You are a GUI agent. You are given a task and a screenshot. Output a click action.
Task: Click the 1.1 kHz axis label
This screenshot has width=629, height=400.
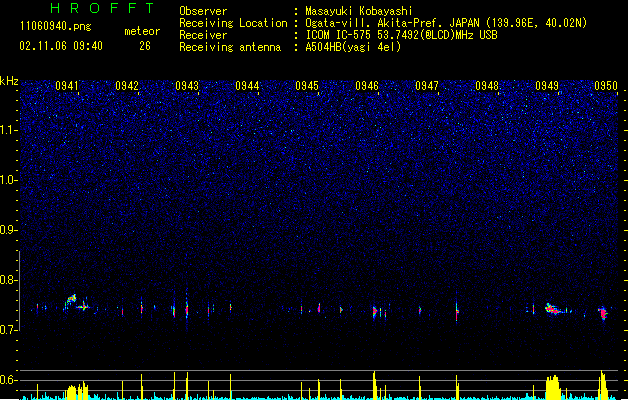9,130
